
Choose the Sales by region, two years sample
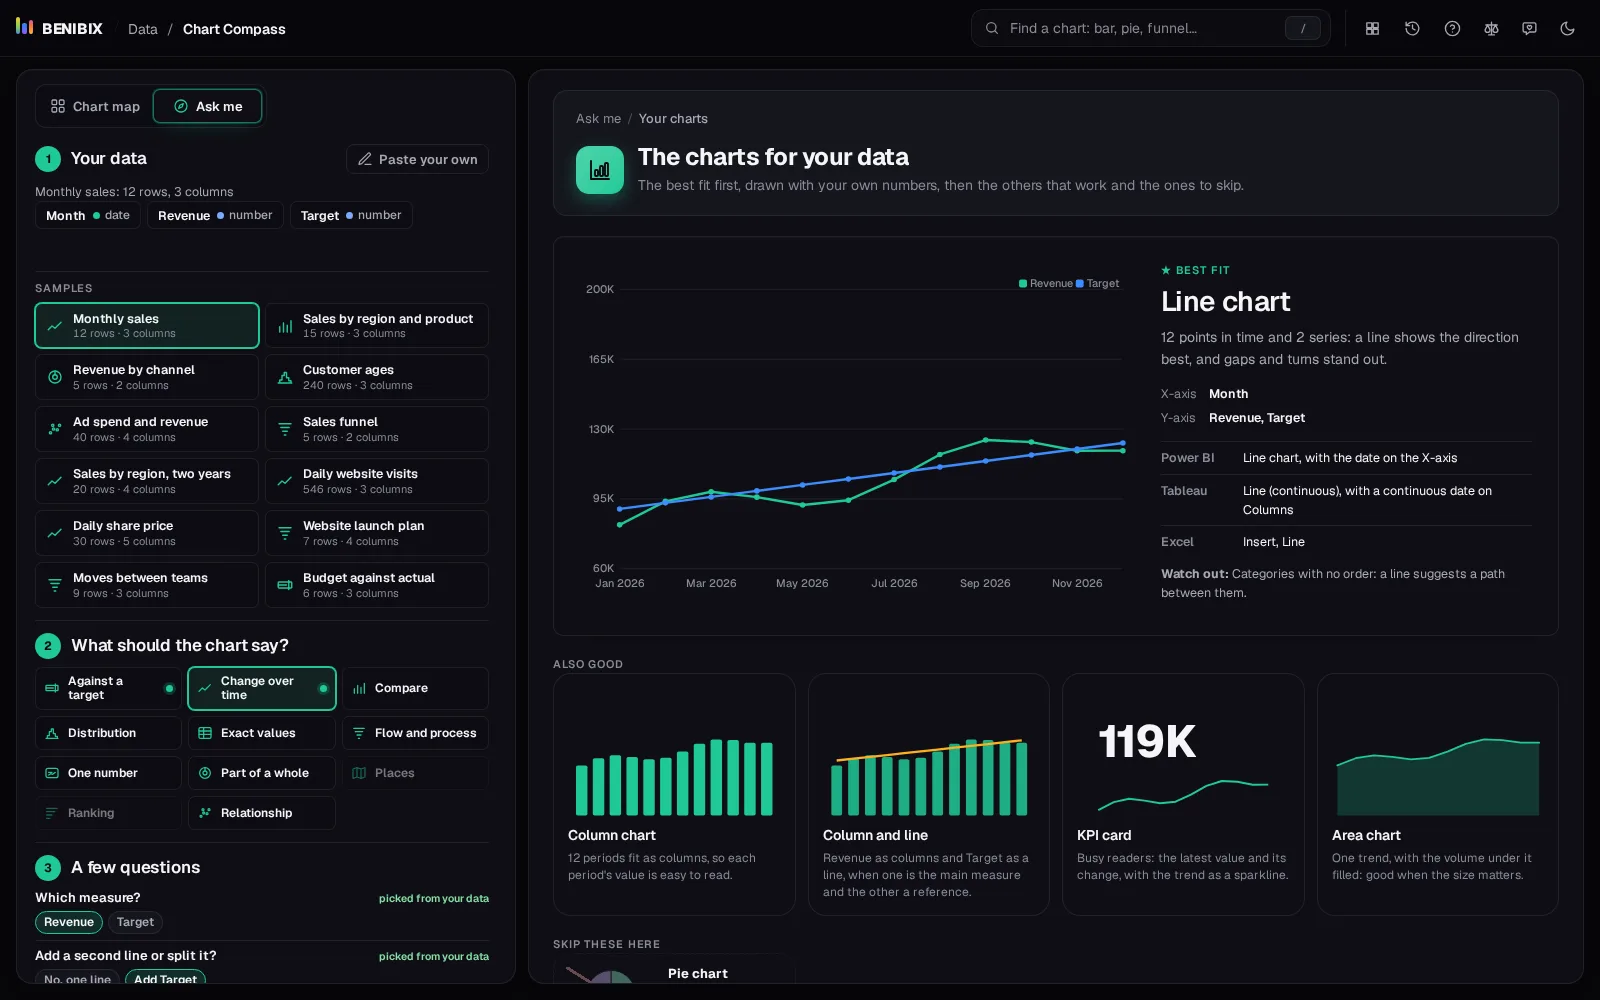coord(147,481)
